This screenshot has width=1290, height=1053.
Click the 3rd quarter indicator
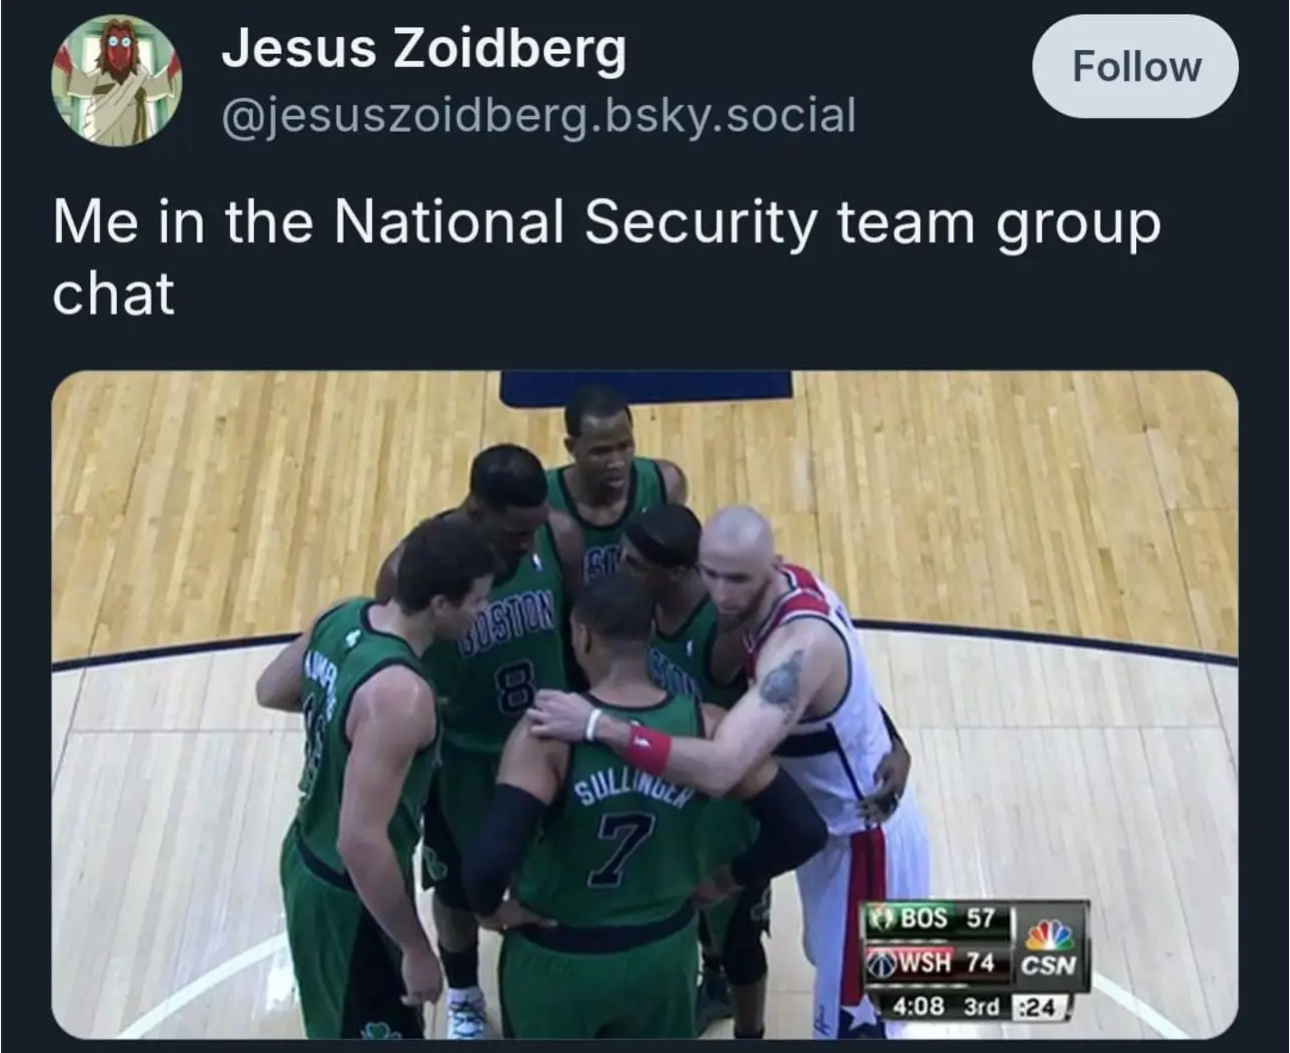pos(981,1006)
